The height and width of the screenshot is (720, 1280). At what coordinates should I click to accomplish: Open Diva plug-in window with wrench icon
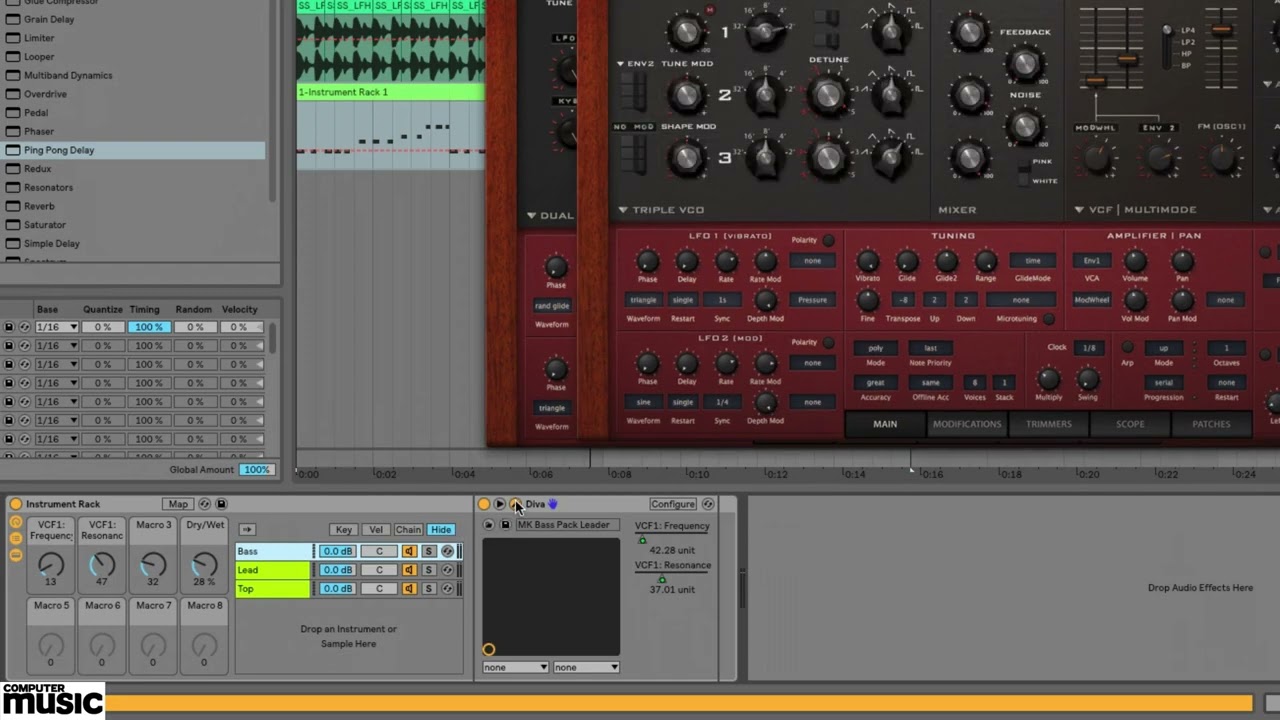point(515,504)
